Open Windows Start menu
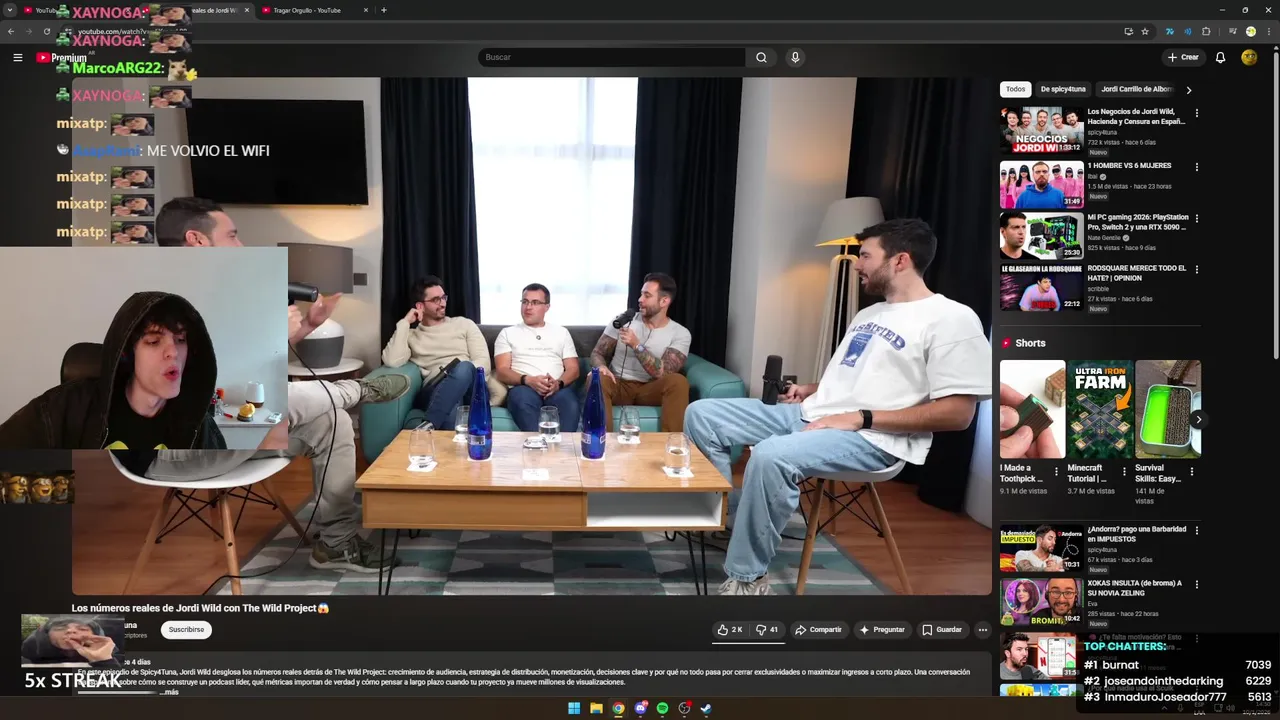Screen dimensions: 1280x720 click(574, 708)
